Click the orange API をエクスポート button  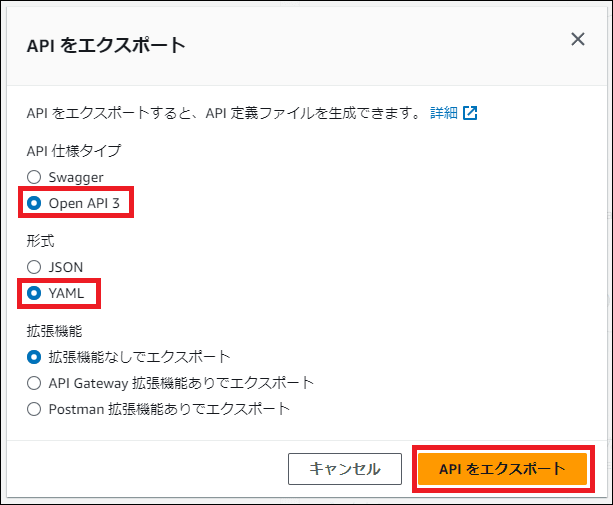pos(501,468)
